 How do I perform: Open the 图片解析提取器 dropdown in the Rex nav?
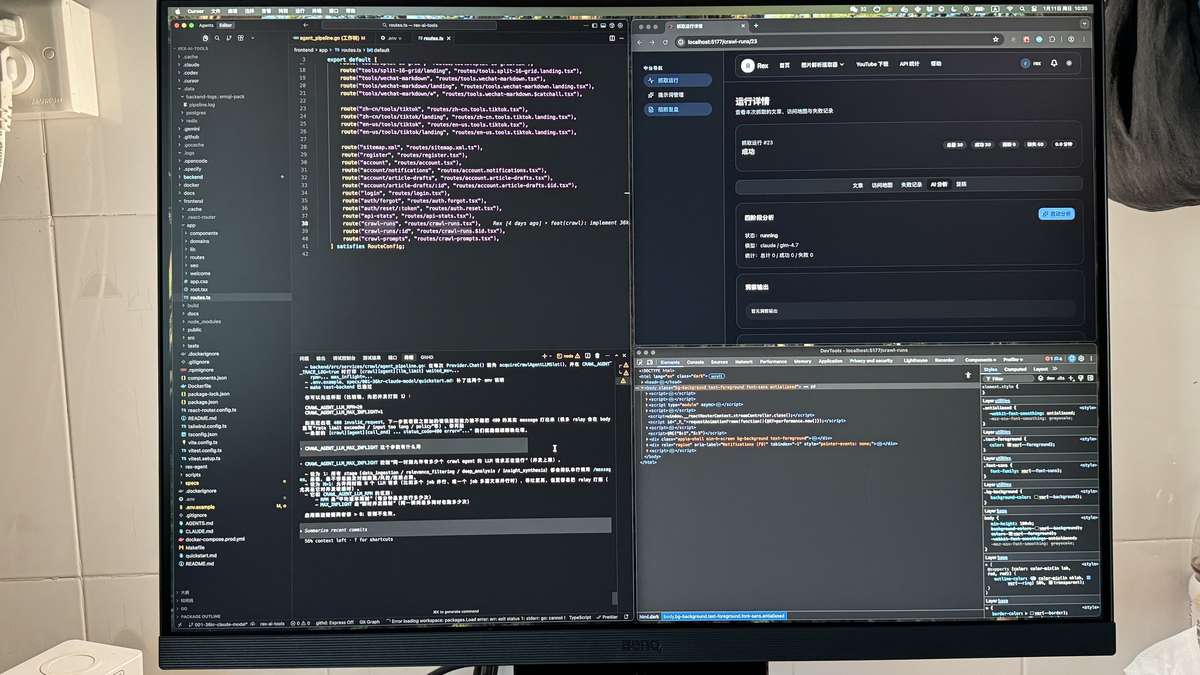pyautogui.click(x=823, y=63)
